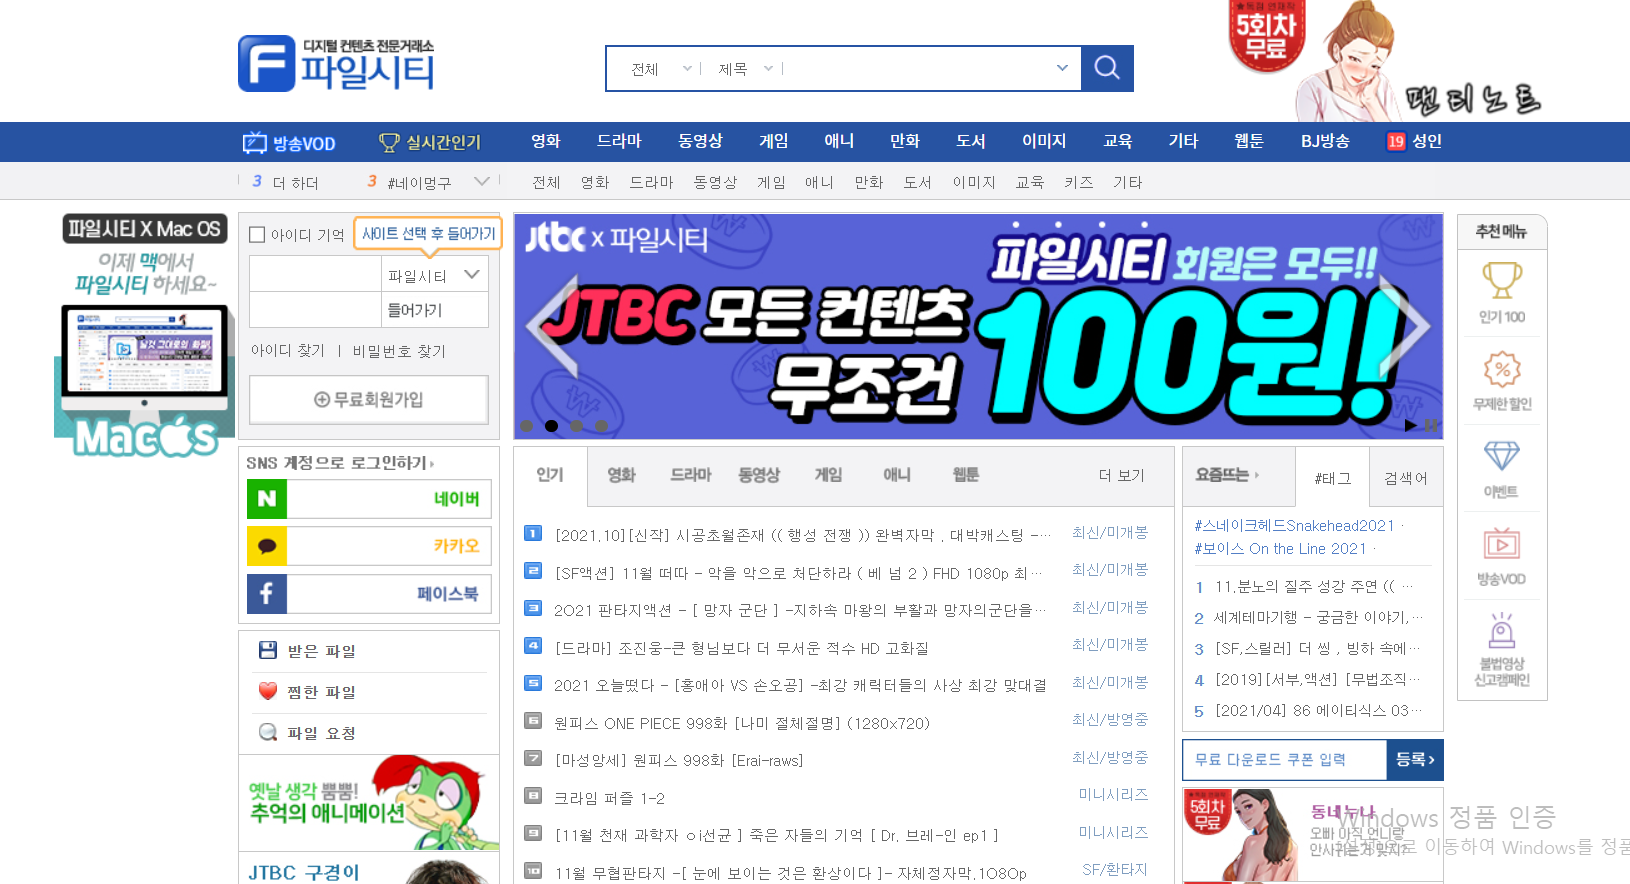Show previous banner with left arrow
This screenshot has height=884, width=1630.
pyautogui.click(x=552, y=326)
